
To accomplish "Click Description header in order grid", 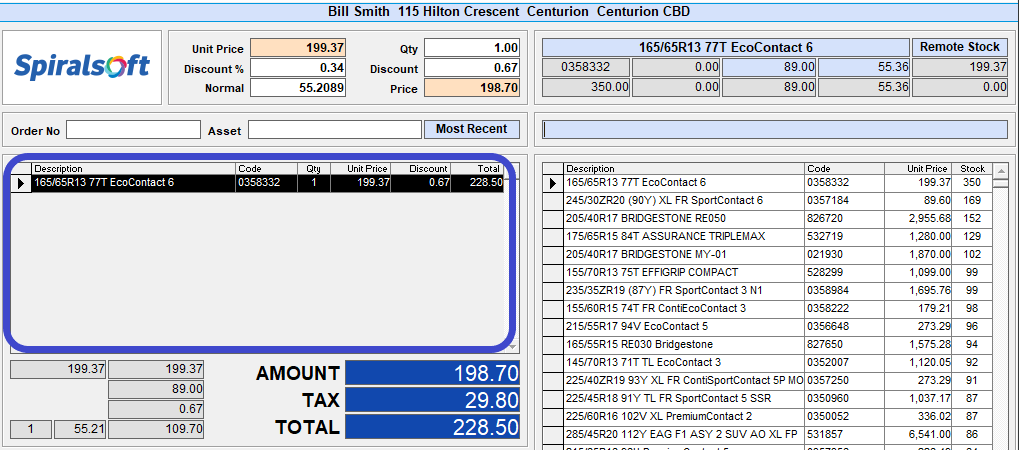I will pyautogui.click(x=133, y=168).
